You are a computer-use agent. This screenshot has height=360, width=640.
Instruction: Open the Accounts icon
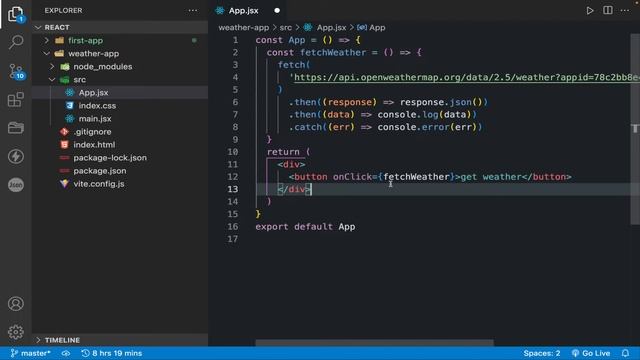pos(16,304)
